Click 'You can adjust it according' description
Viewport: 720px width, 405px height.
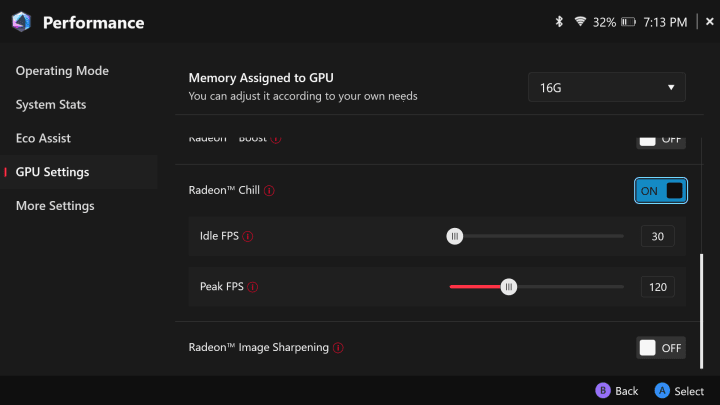click(x=303, y=96)
